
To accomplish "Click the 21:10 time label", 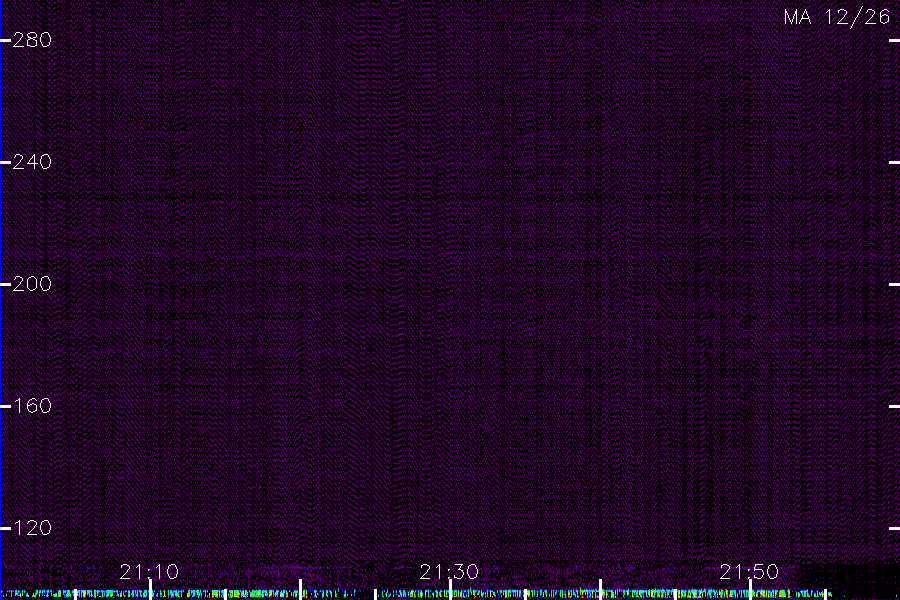I will point(149,572).
